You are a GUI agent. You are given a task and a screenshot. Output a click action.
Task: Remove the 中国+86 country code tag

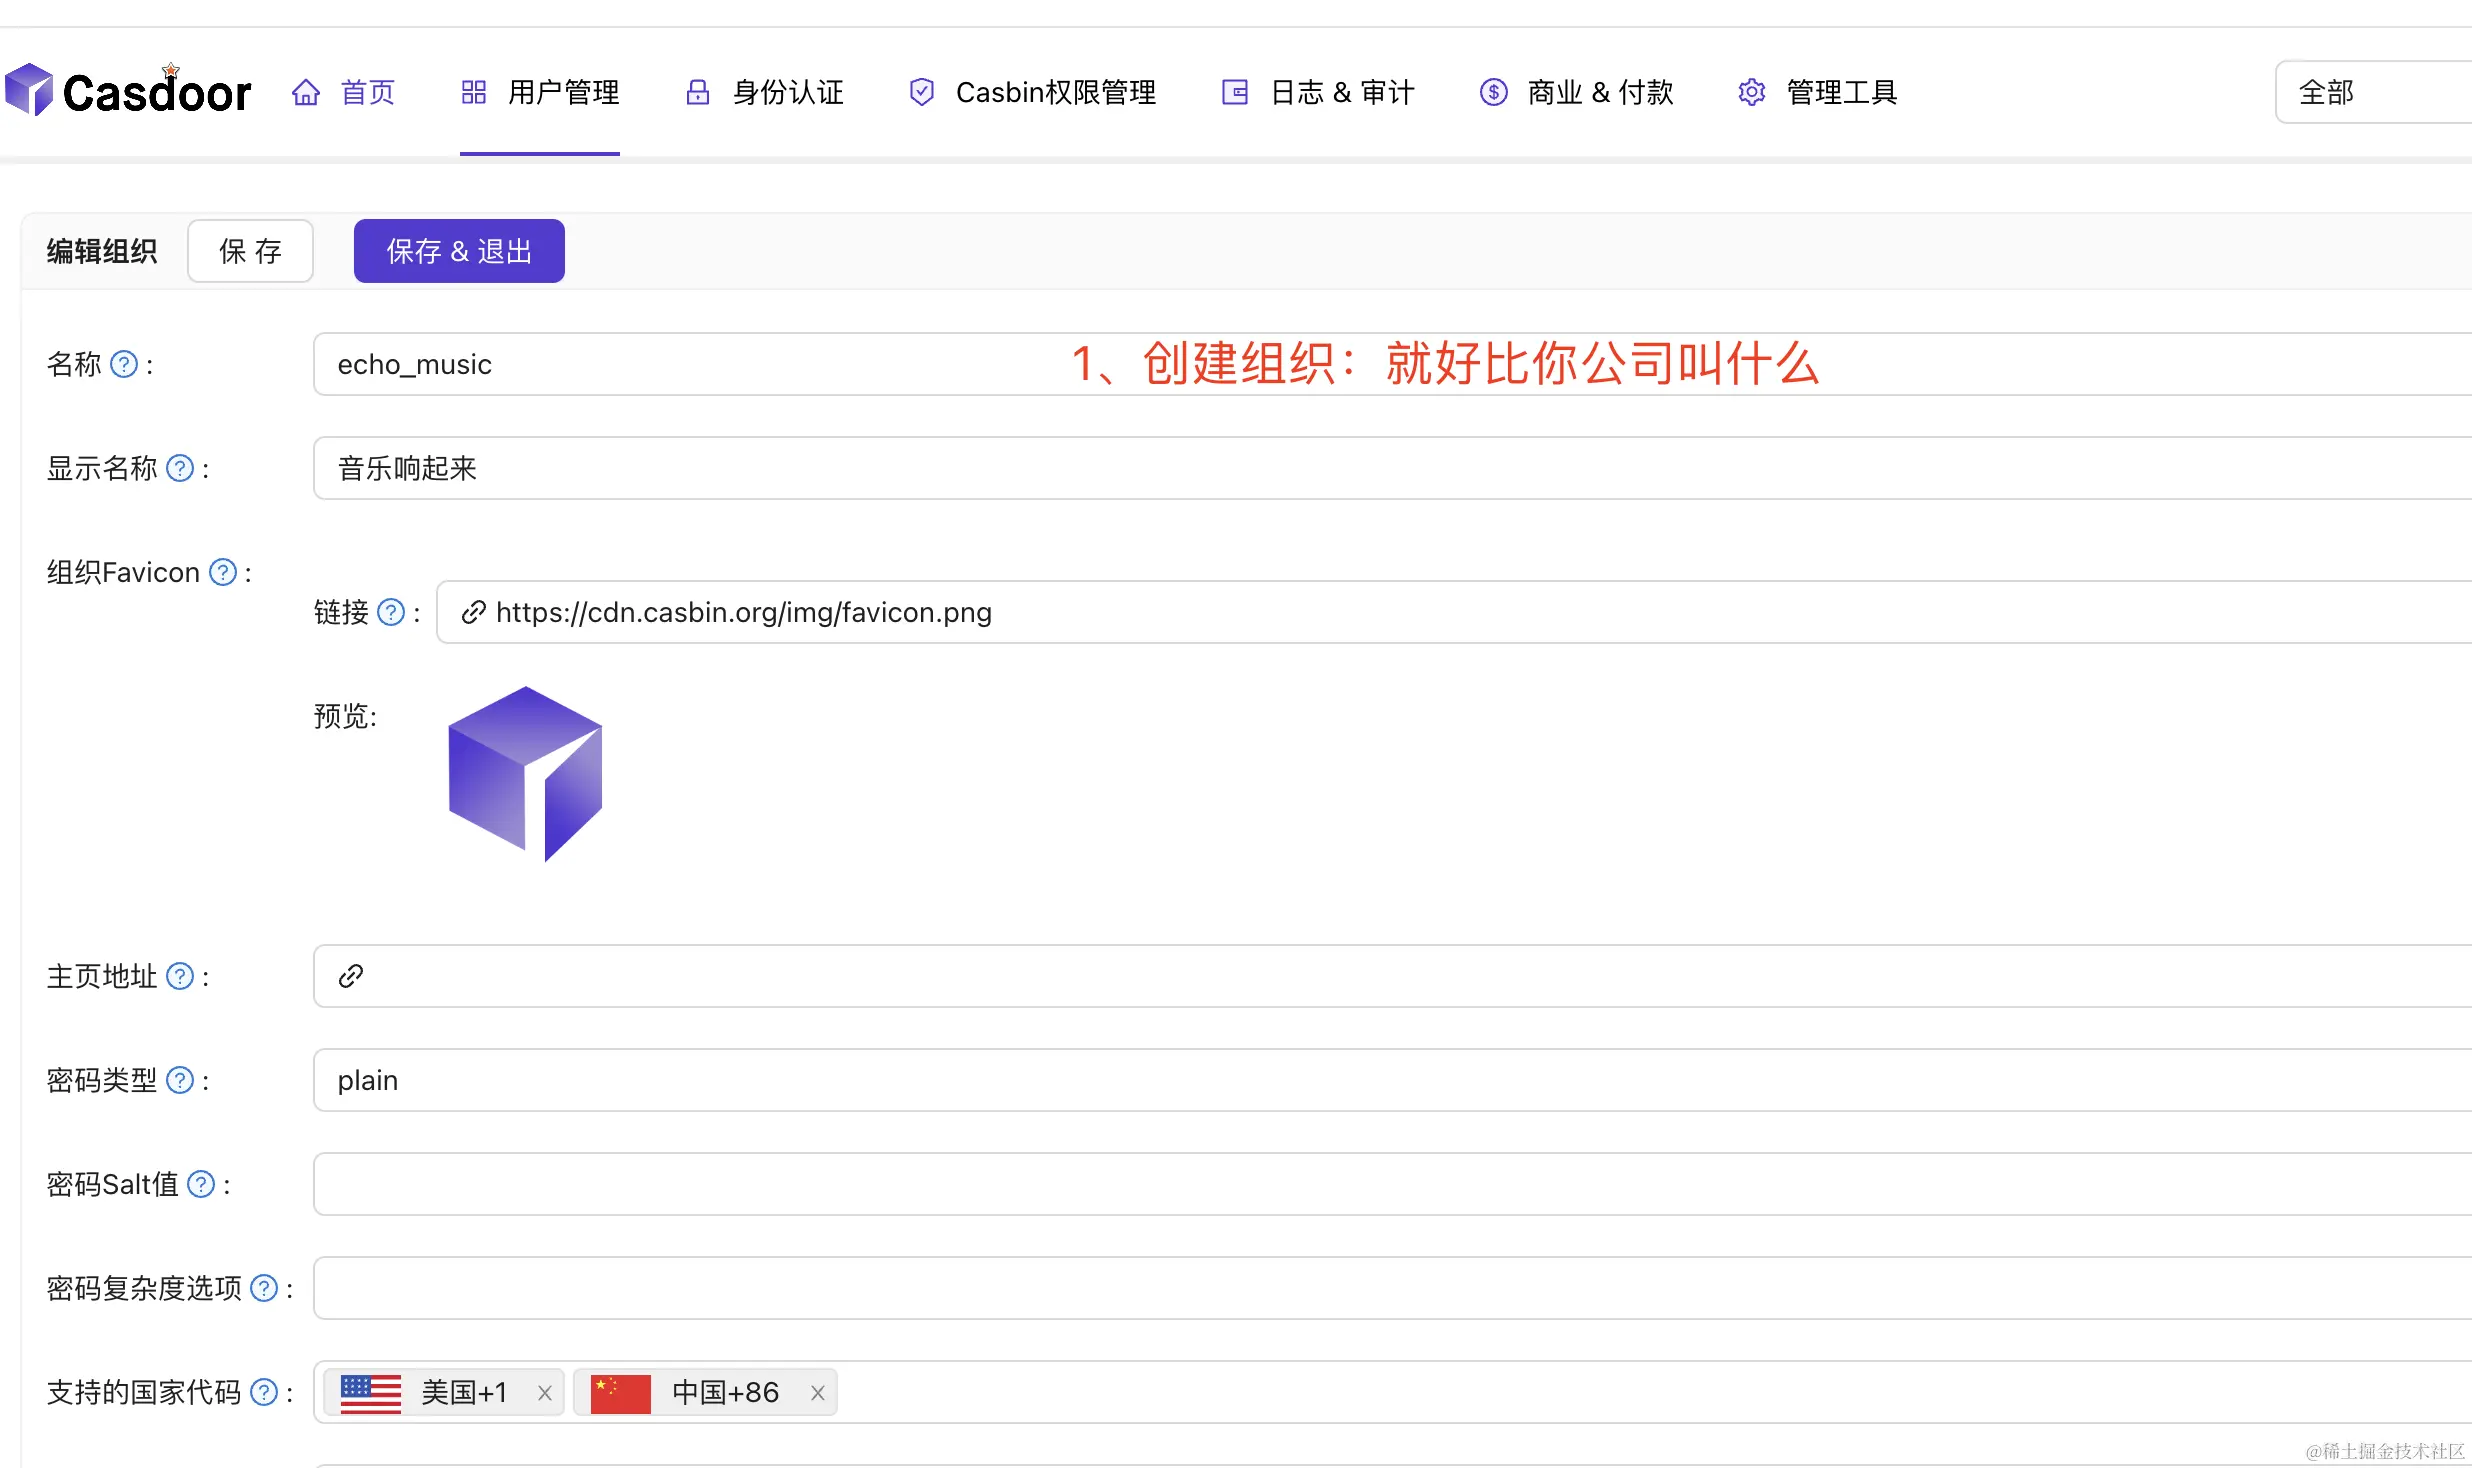(x=817, y=1392)
